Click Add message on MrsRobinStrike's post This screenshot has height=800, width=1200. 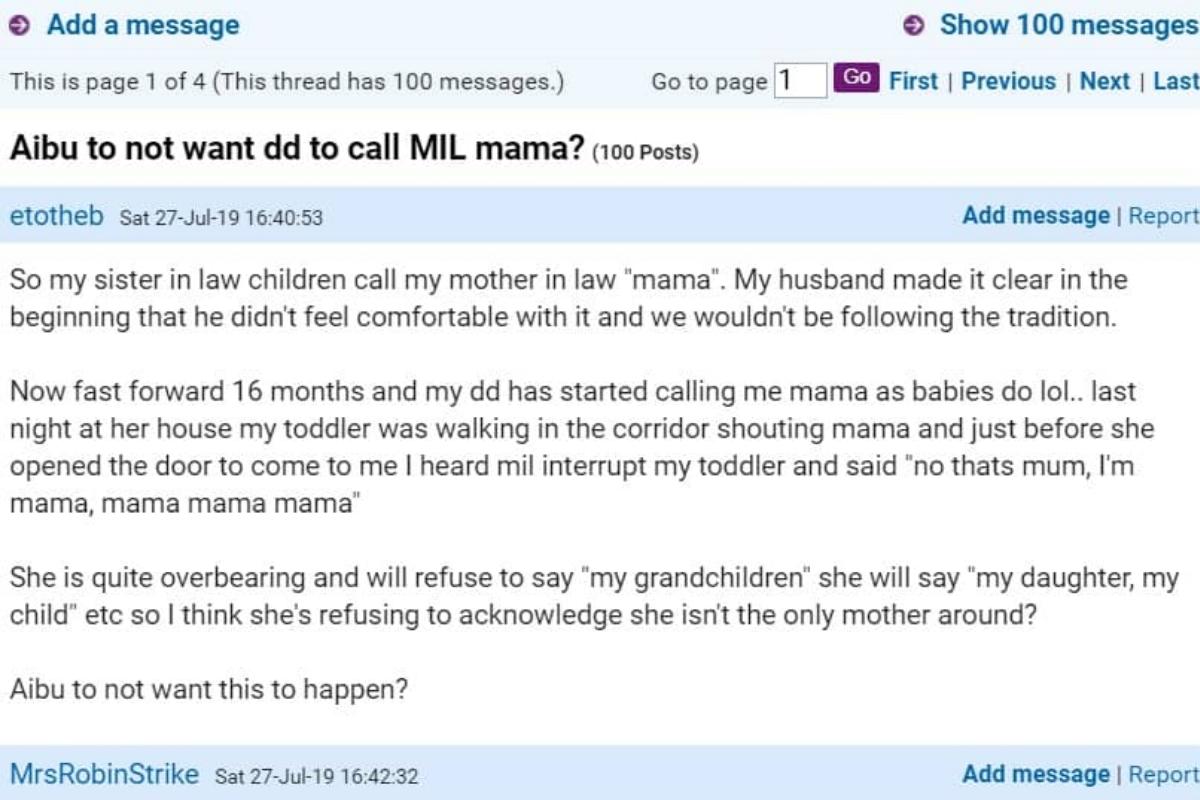click(x=1035, y=774)
